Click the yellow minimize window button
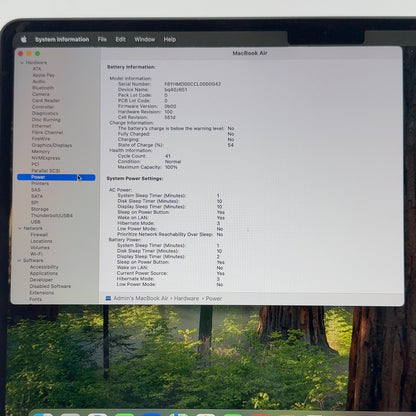This screenshot has width=416, height=416. [29, 54]
